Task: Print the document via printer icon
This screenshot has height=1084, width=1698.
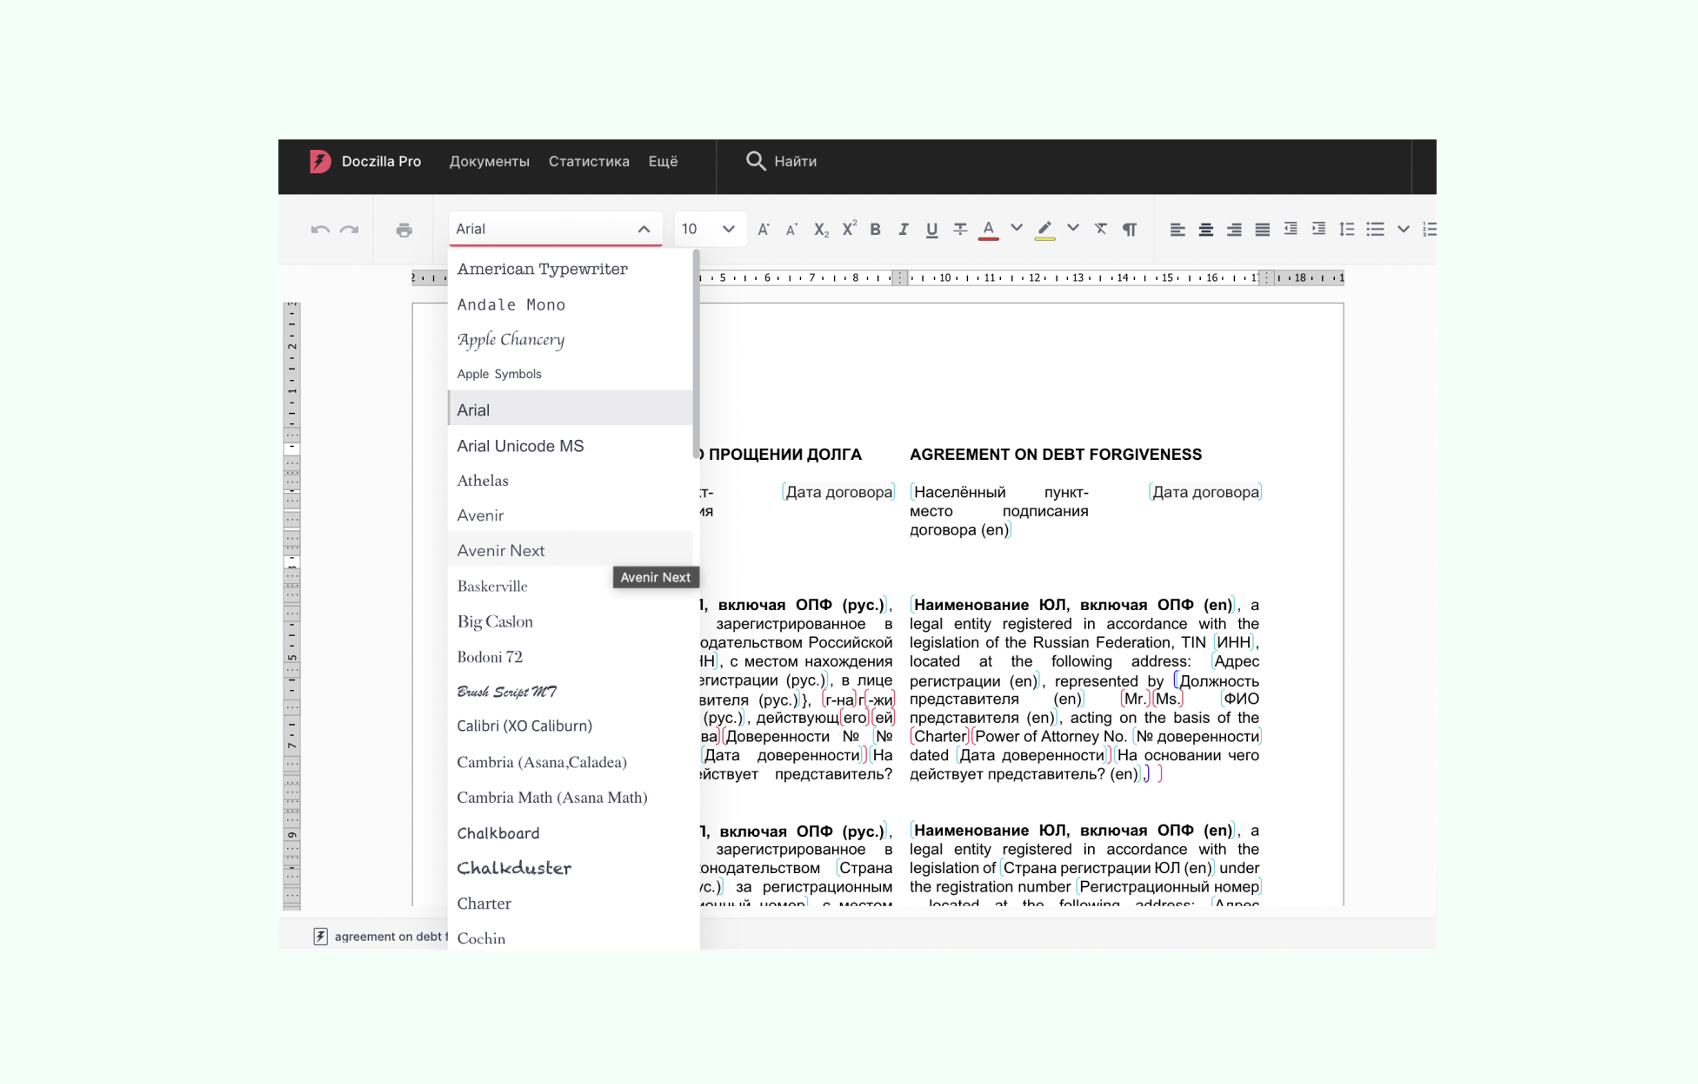Action: [x=404, y=230]
